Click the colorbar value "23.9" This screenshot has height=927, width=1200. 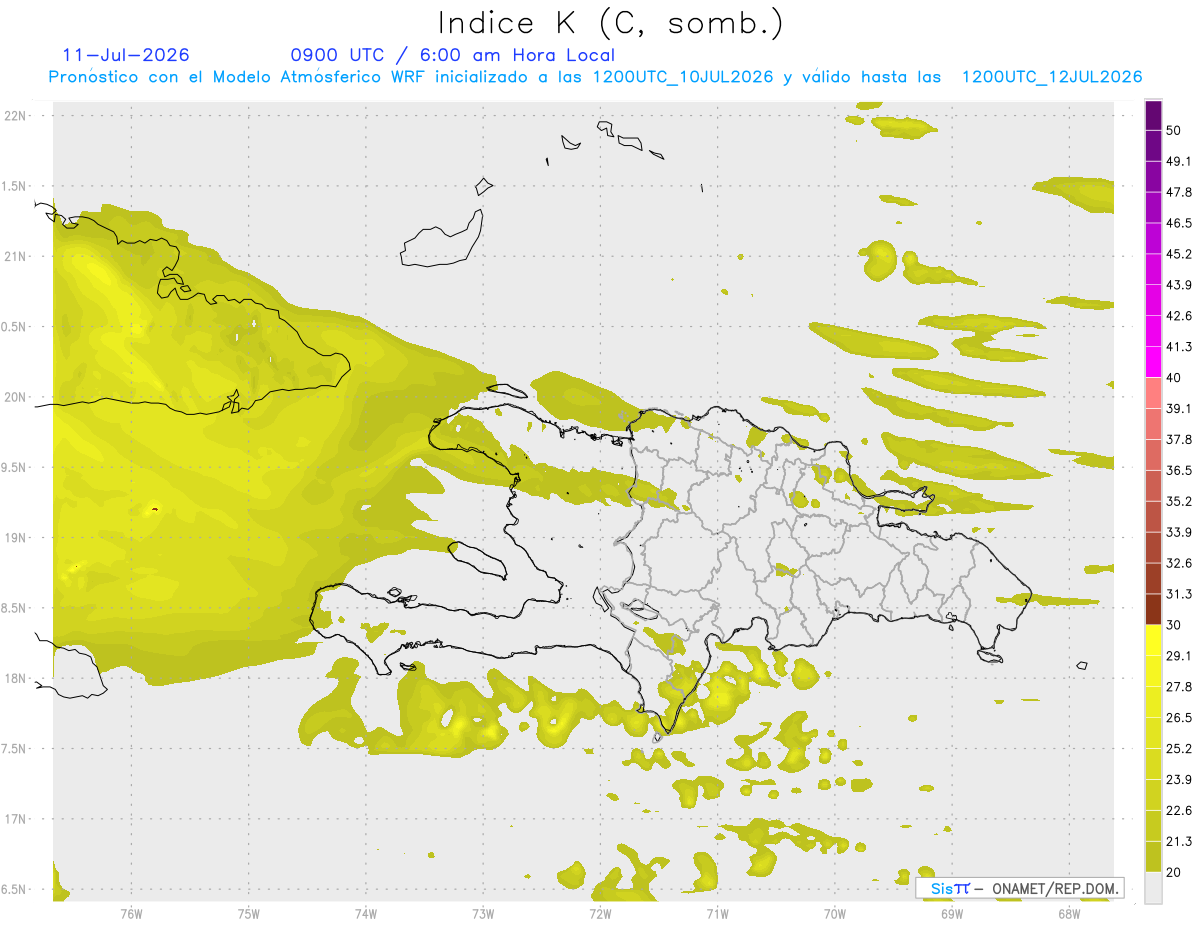(1179, 781)
